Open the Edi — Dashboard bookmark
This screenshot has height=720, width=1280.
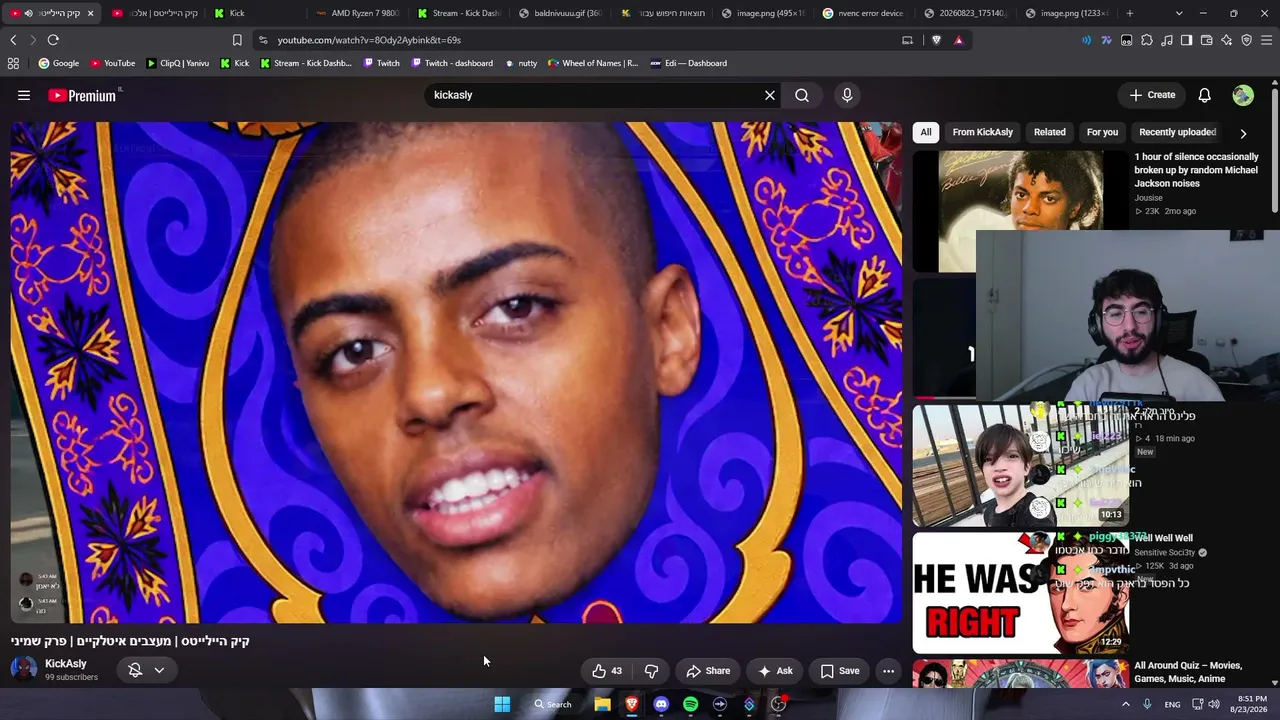[x=688, y=63]
